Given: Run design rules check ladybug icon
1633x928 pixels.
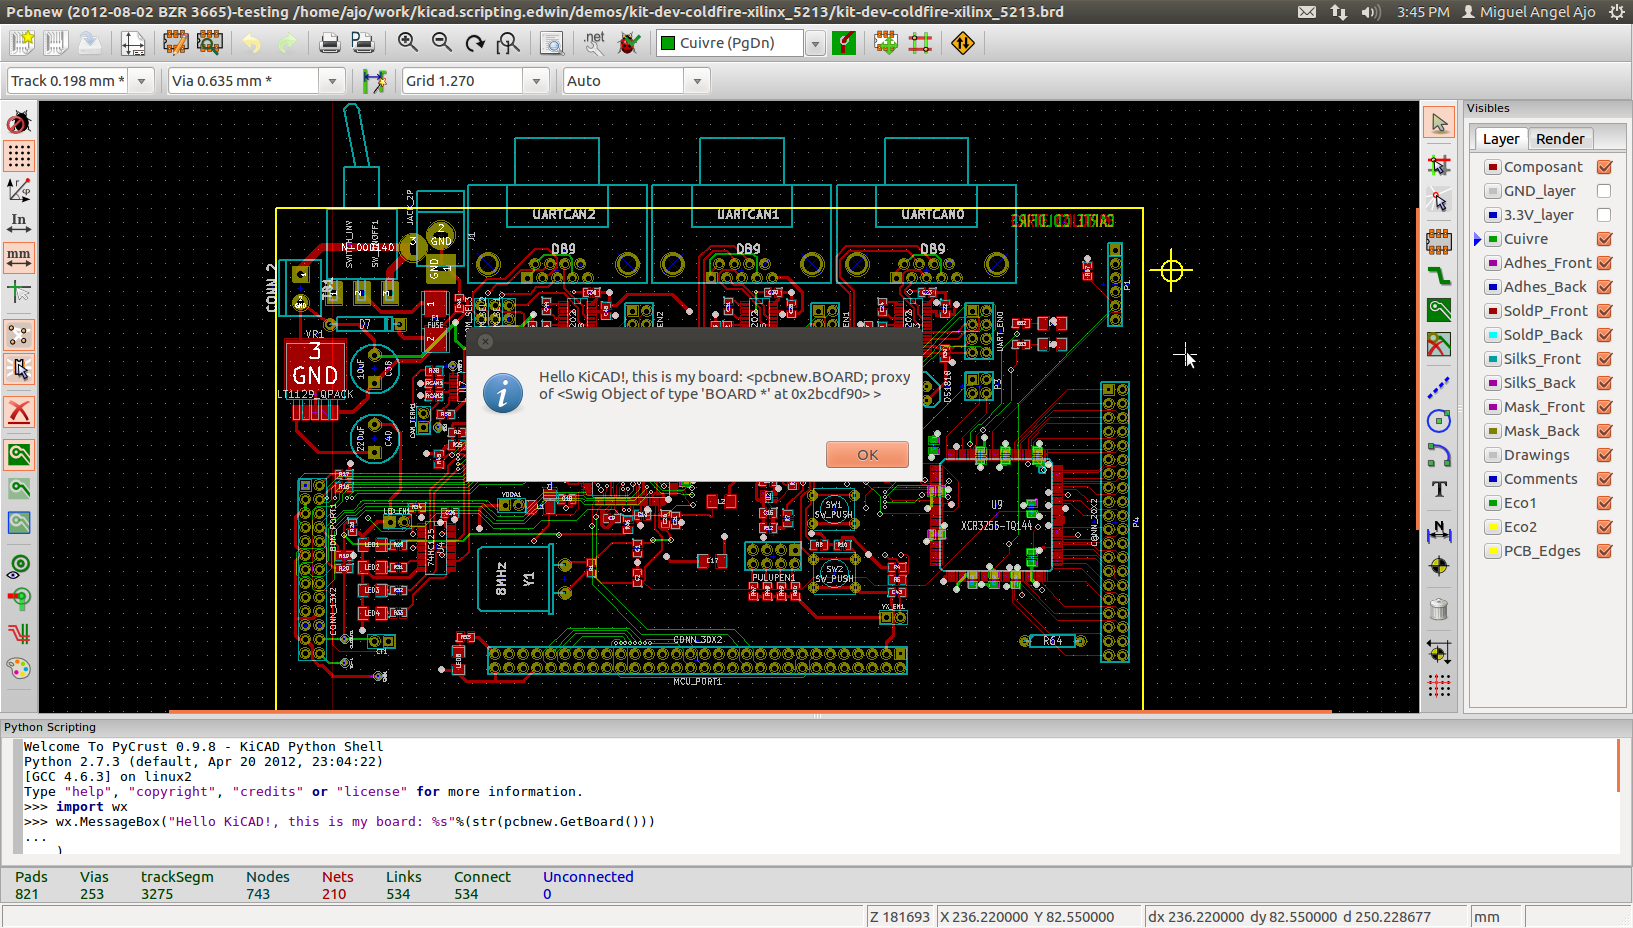Looking at the screenshot, I should (x=629, y=43).
